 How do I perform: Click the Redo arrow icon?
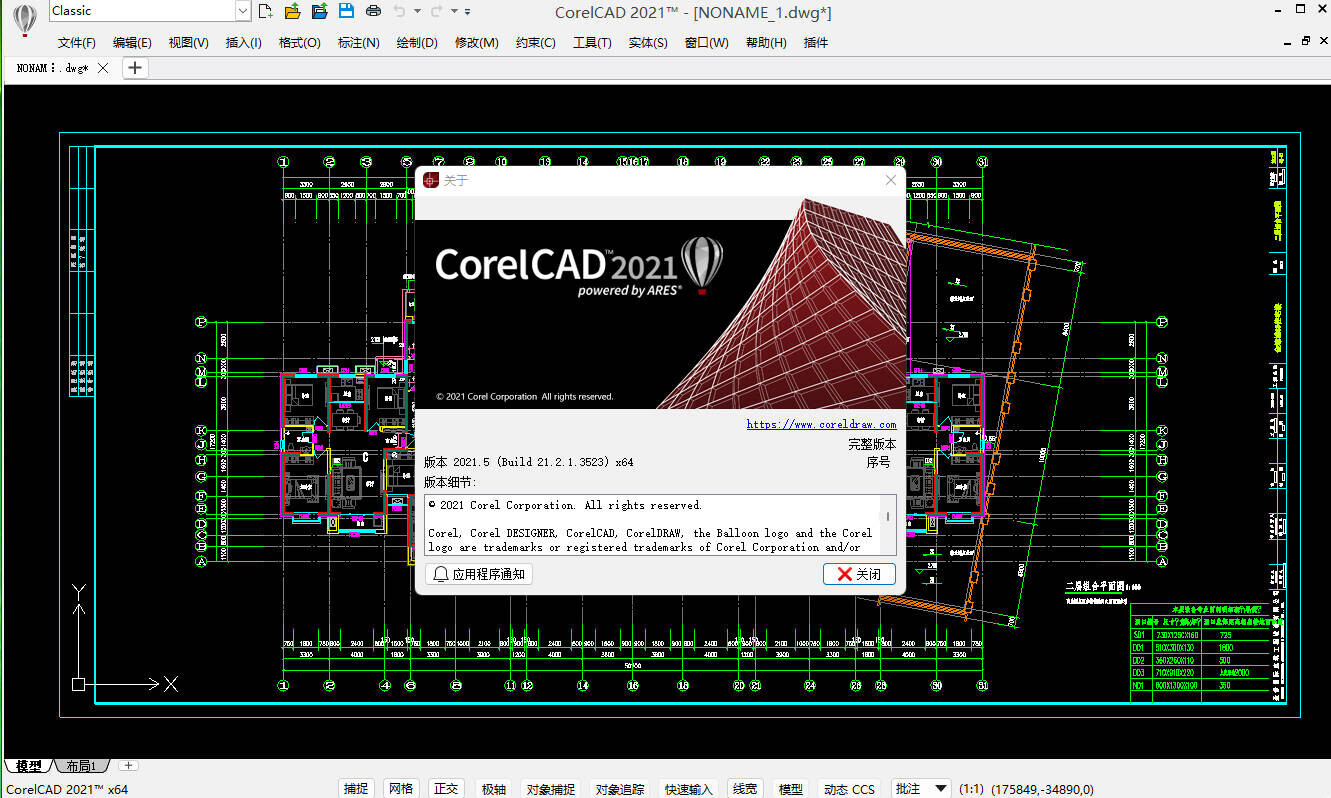pos(436,11)
